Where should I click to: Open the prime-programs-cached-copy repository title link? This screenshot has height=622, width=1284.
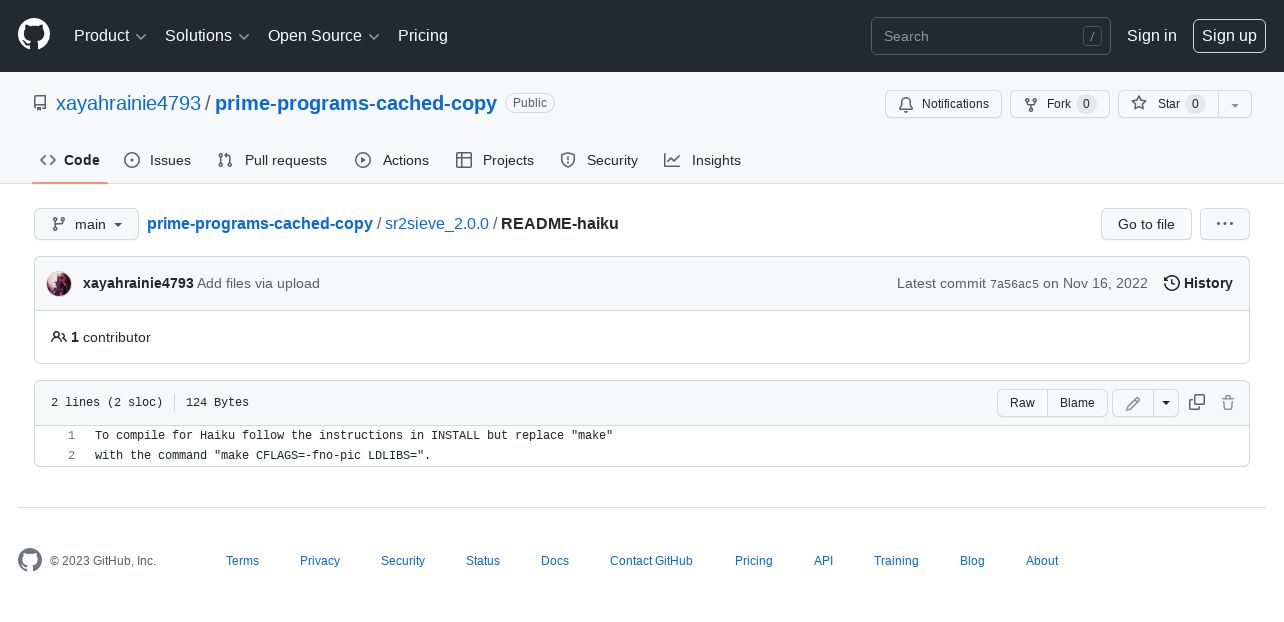click(356, 103)
